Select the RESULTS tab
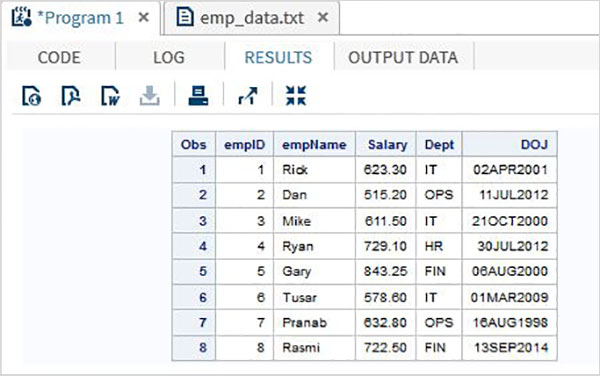The width and height of the screenshot is (600, 376). coord(278,58)
